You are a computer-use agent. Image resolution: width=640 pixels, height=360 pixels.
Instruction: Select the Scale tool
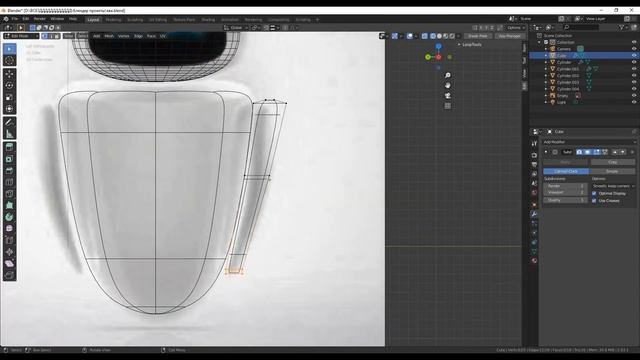(x=9, y=97)
